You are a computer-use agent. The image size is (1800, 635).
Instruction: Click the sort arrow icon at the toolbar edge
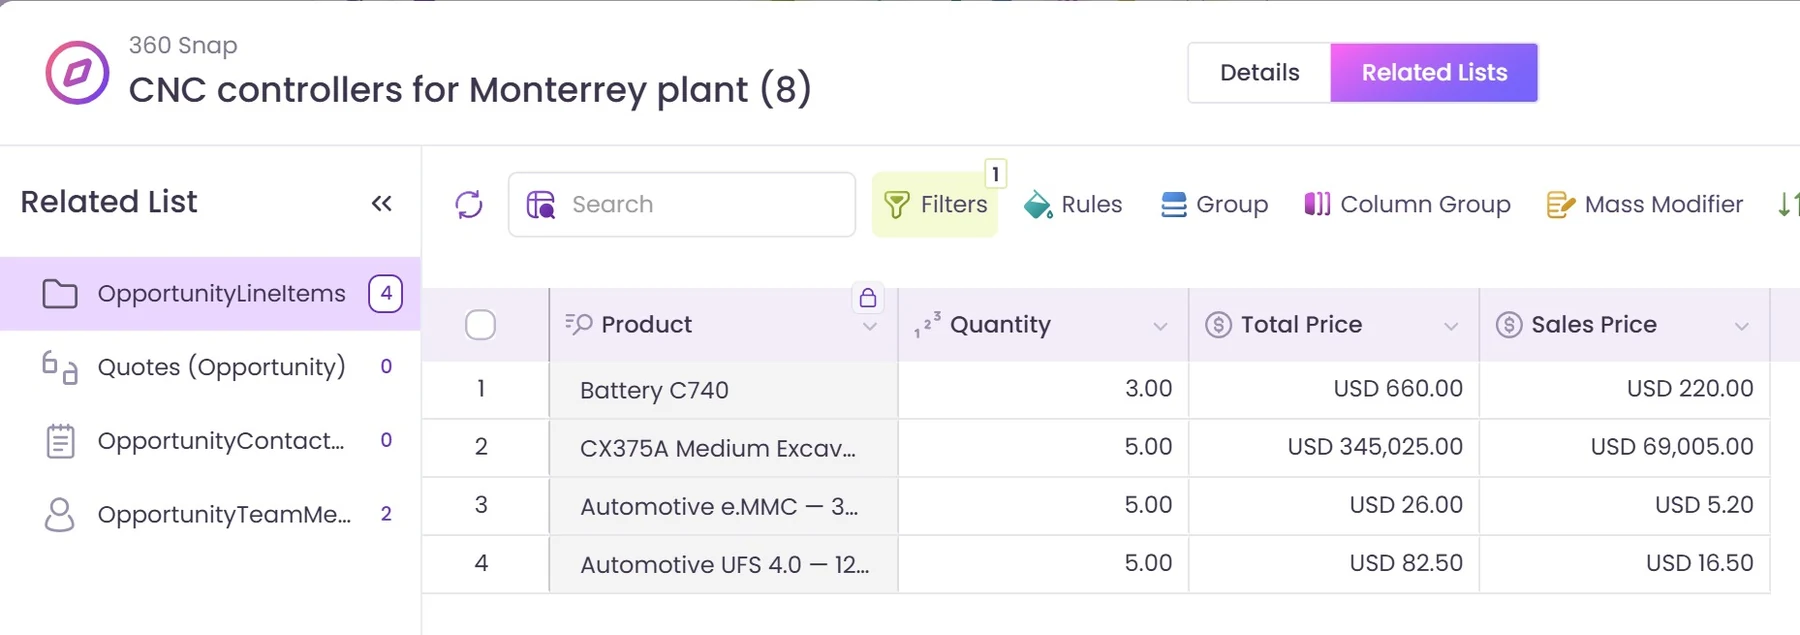coord(1788,205)
